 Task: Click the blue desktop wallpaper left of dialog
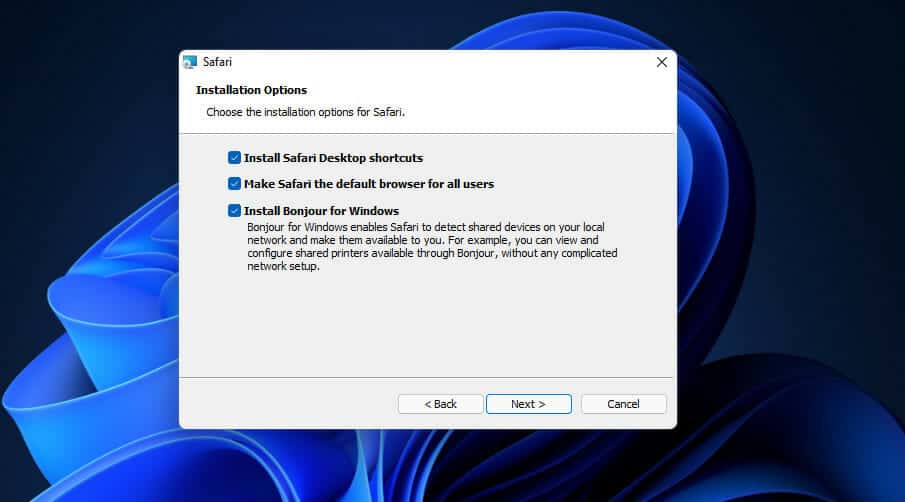click(90, 300)
